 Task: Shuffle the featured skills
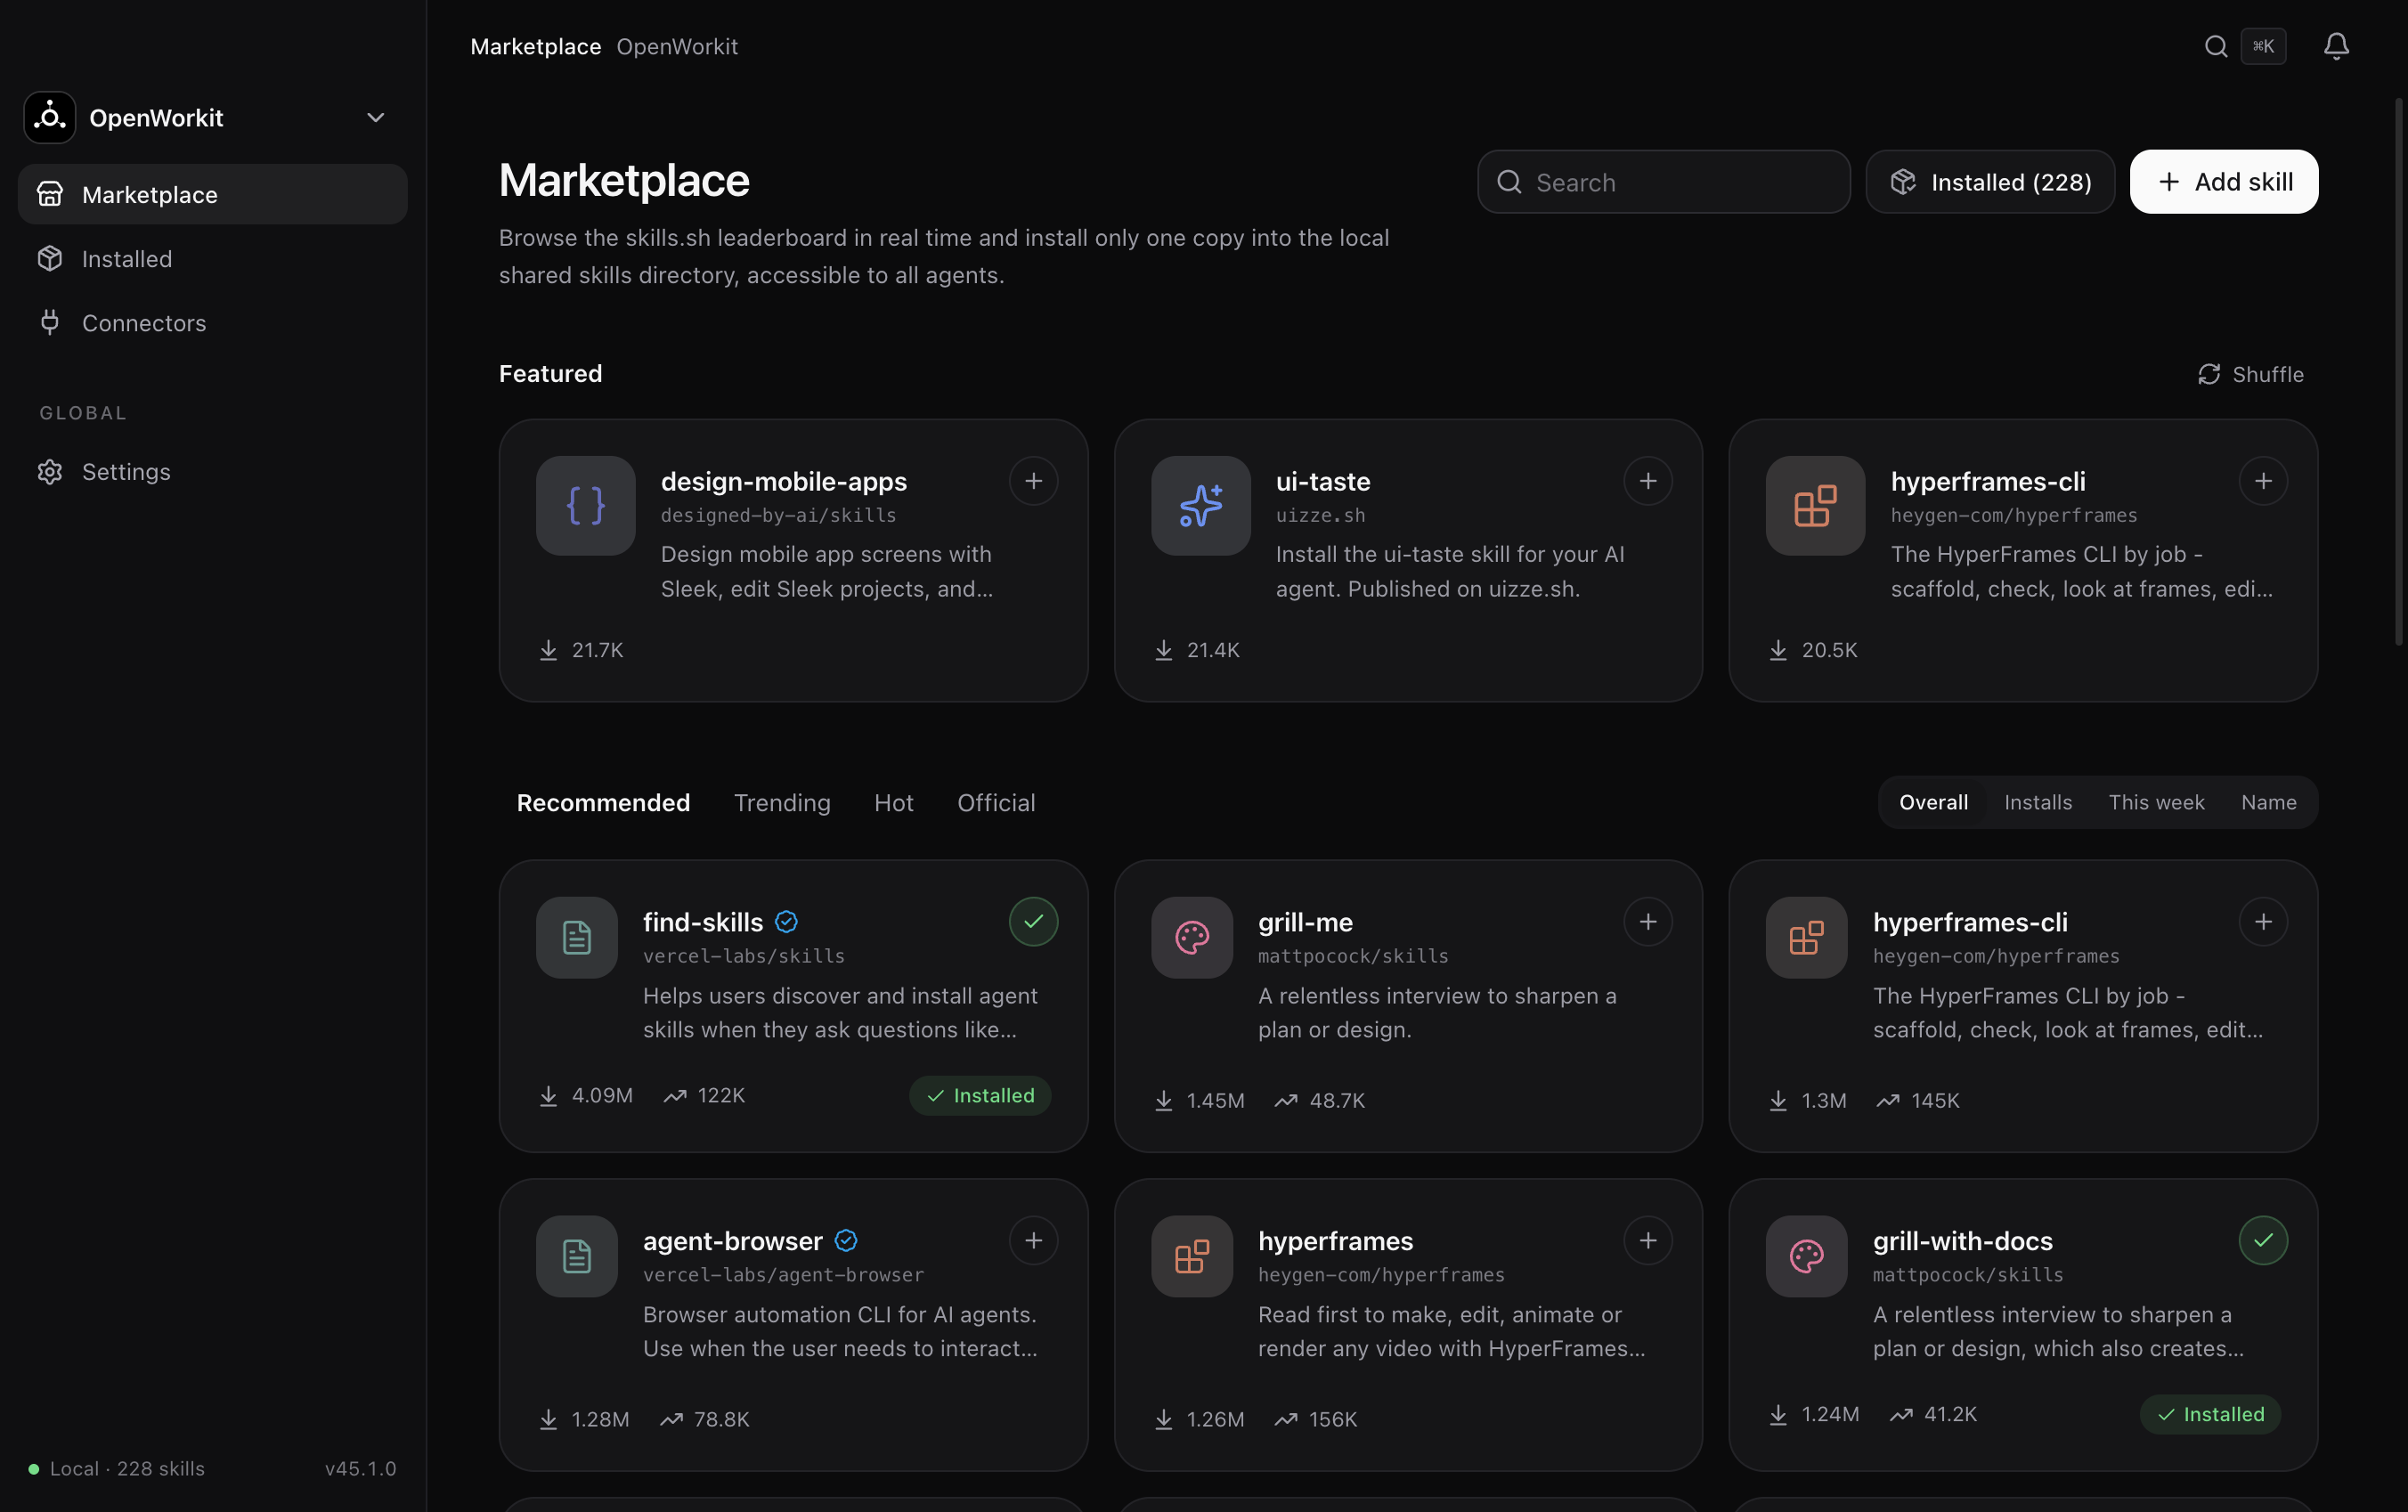2250,374
